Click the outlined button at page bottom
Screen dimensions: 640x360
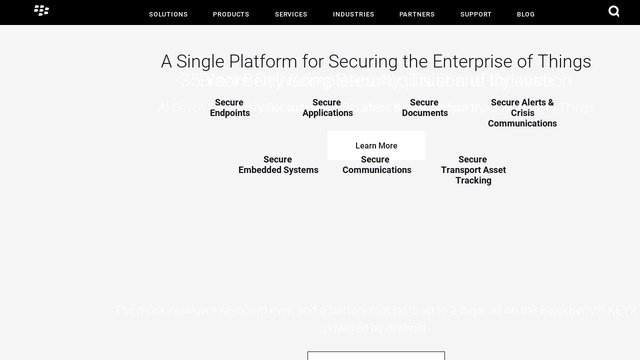tap(376, 356)
